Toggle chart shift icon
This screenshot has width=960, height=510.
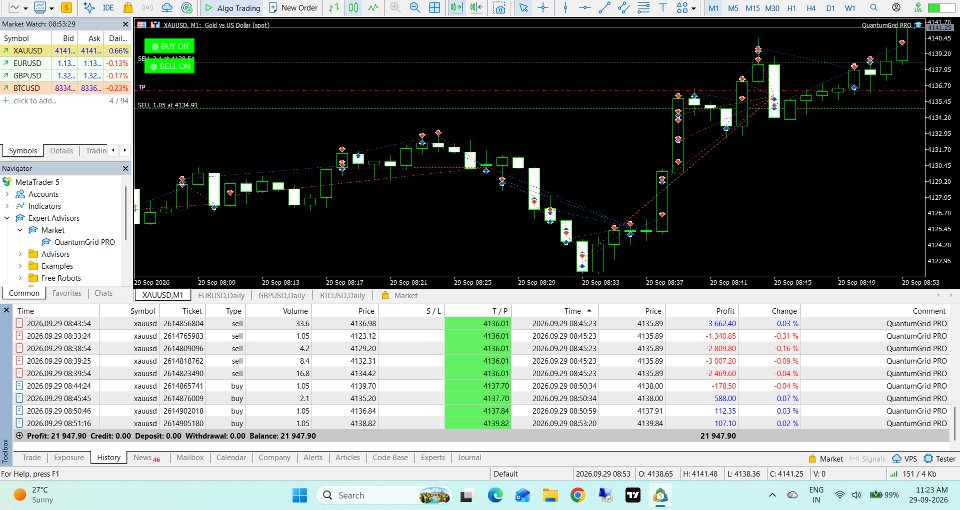coord(476,8)
